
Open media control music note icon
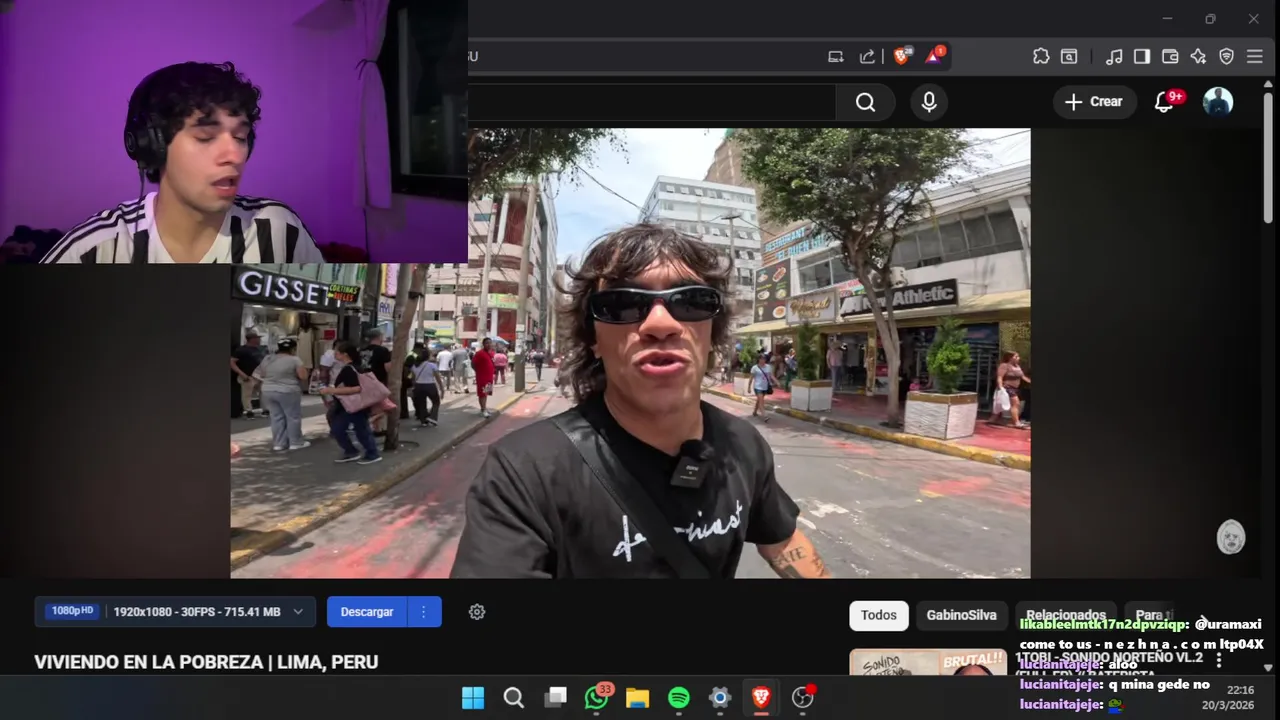[x=1114, y=57]
